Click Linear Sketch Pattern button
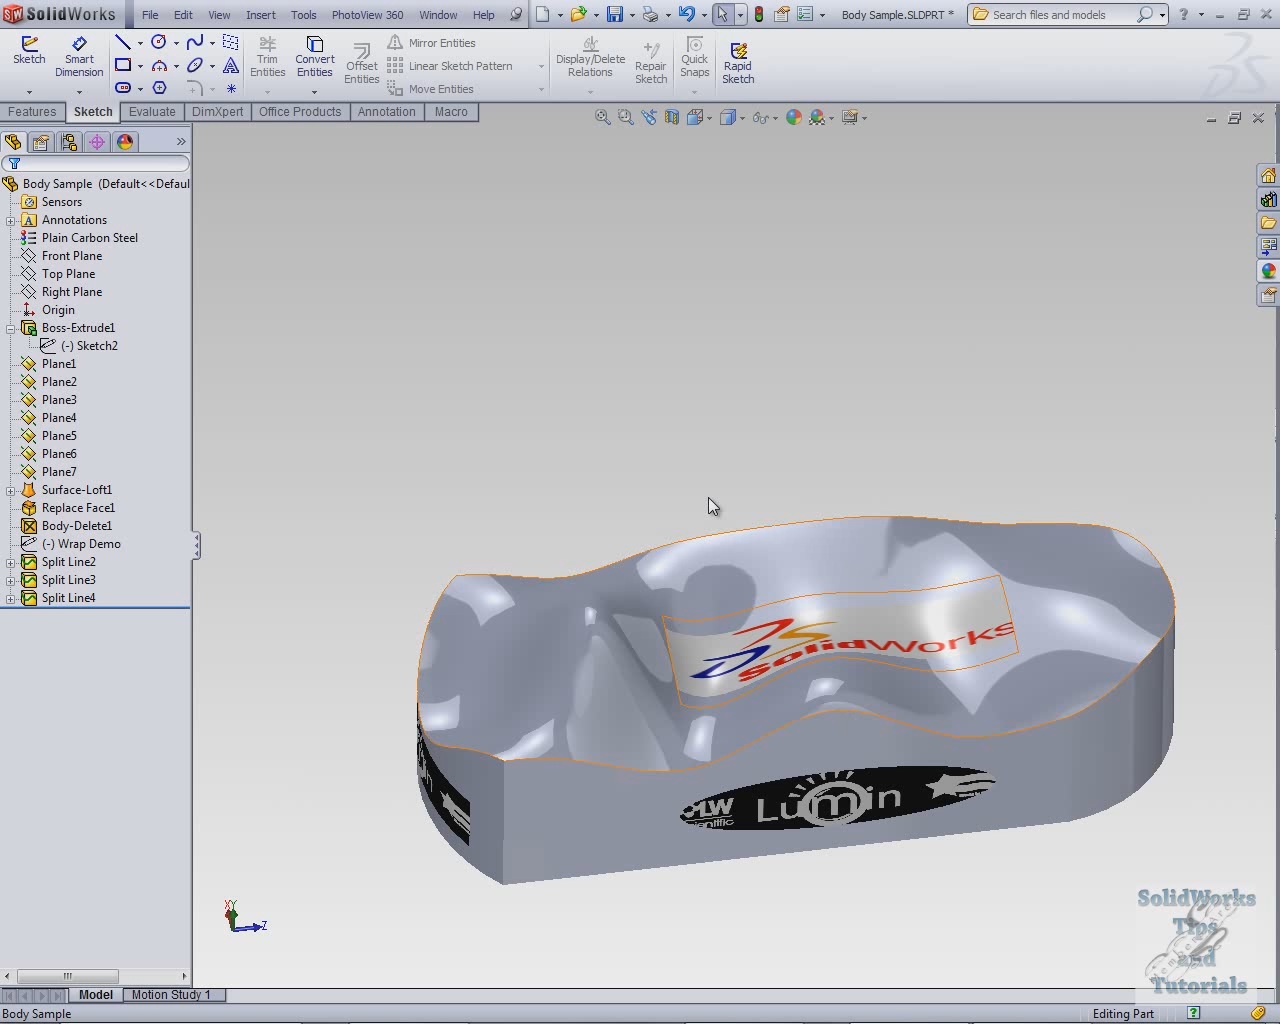Screen dimensions: 1280x1024 pos(450,66)
